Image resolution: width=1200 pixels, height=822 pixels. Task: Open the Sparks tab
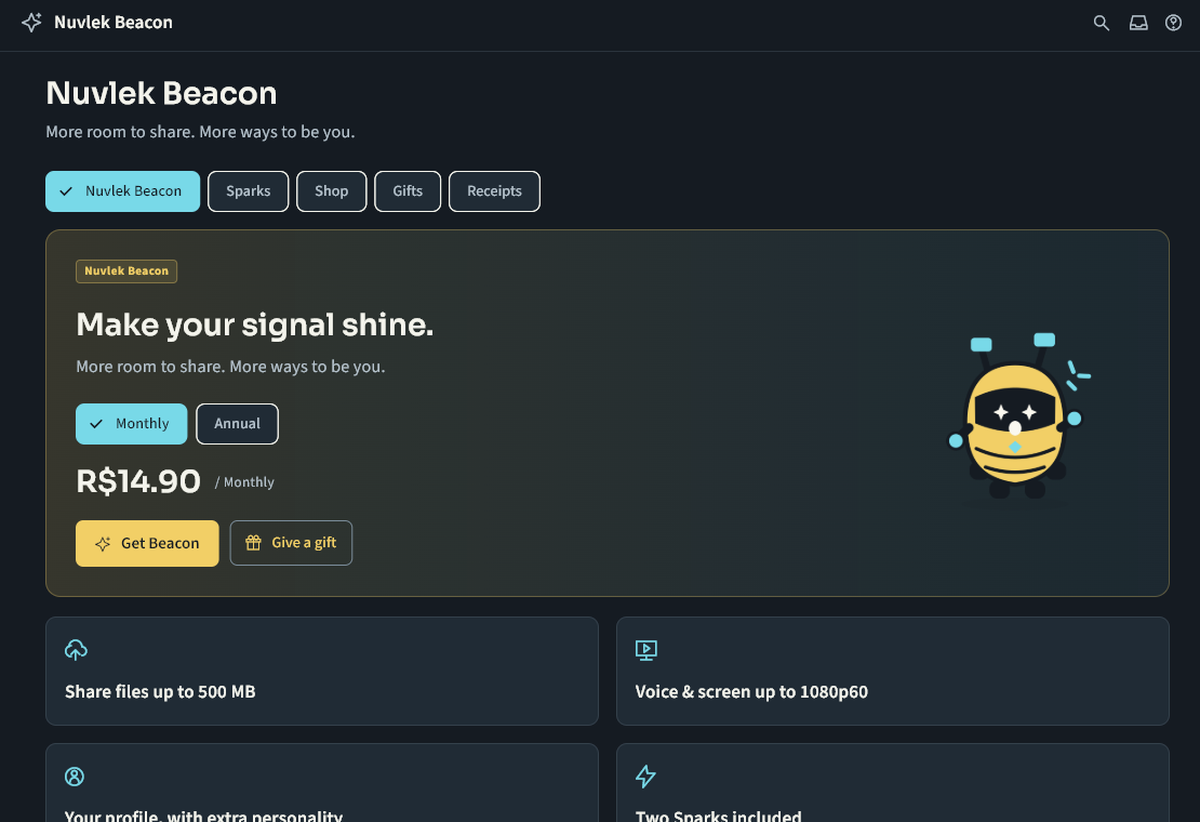(x=248, y=191)
